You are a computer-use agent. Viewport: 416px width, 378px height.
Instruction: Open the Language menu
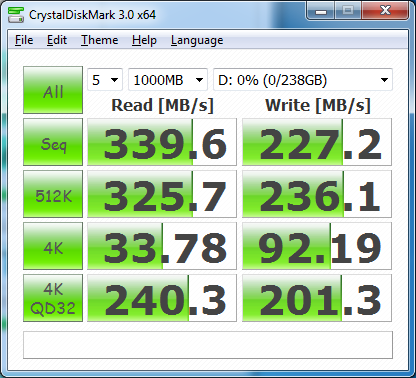tap(197, 40)
